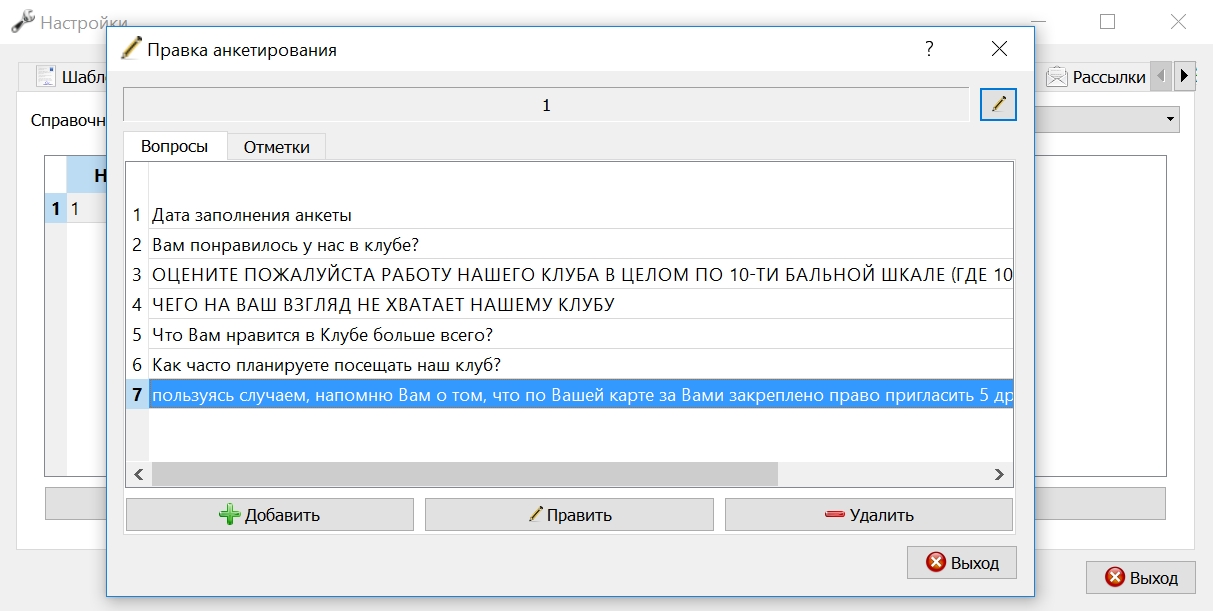The image size is (1213, 611).
Task: Click Выход in the Настройки window
Action: (1141, 577)
